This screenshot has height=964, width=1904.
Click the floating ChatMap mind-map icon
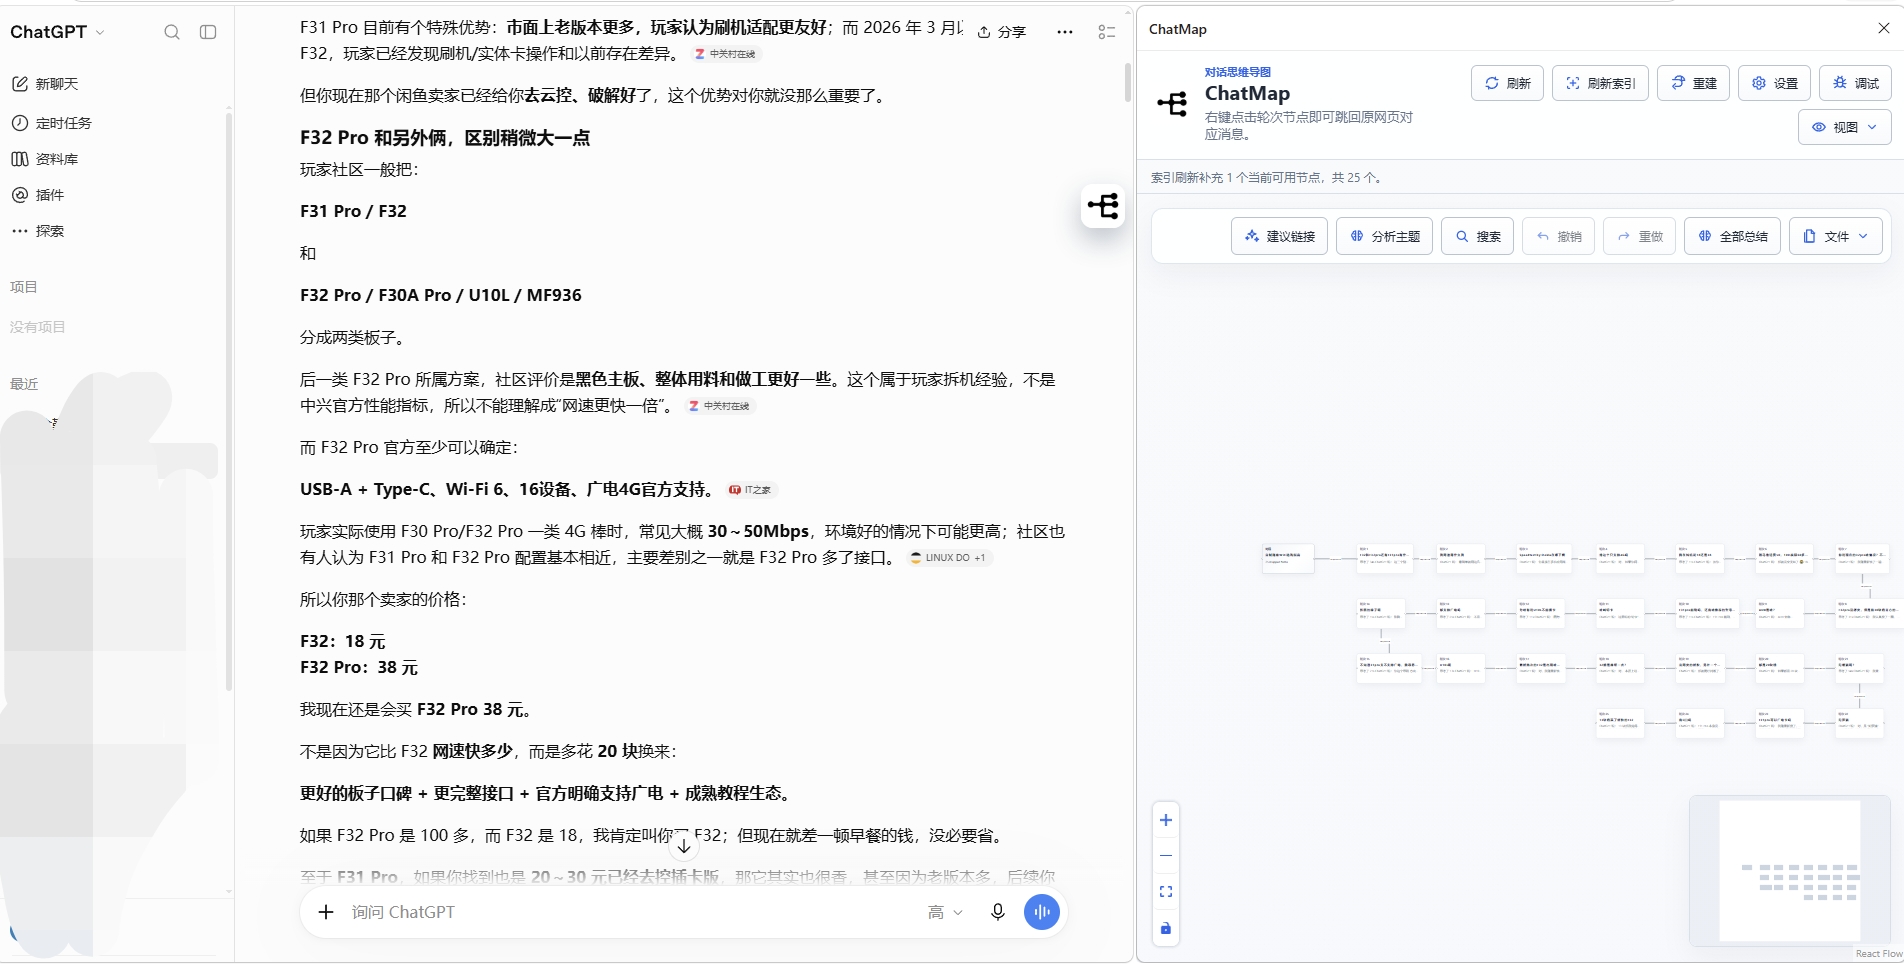[1104, 206]
